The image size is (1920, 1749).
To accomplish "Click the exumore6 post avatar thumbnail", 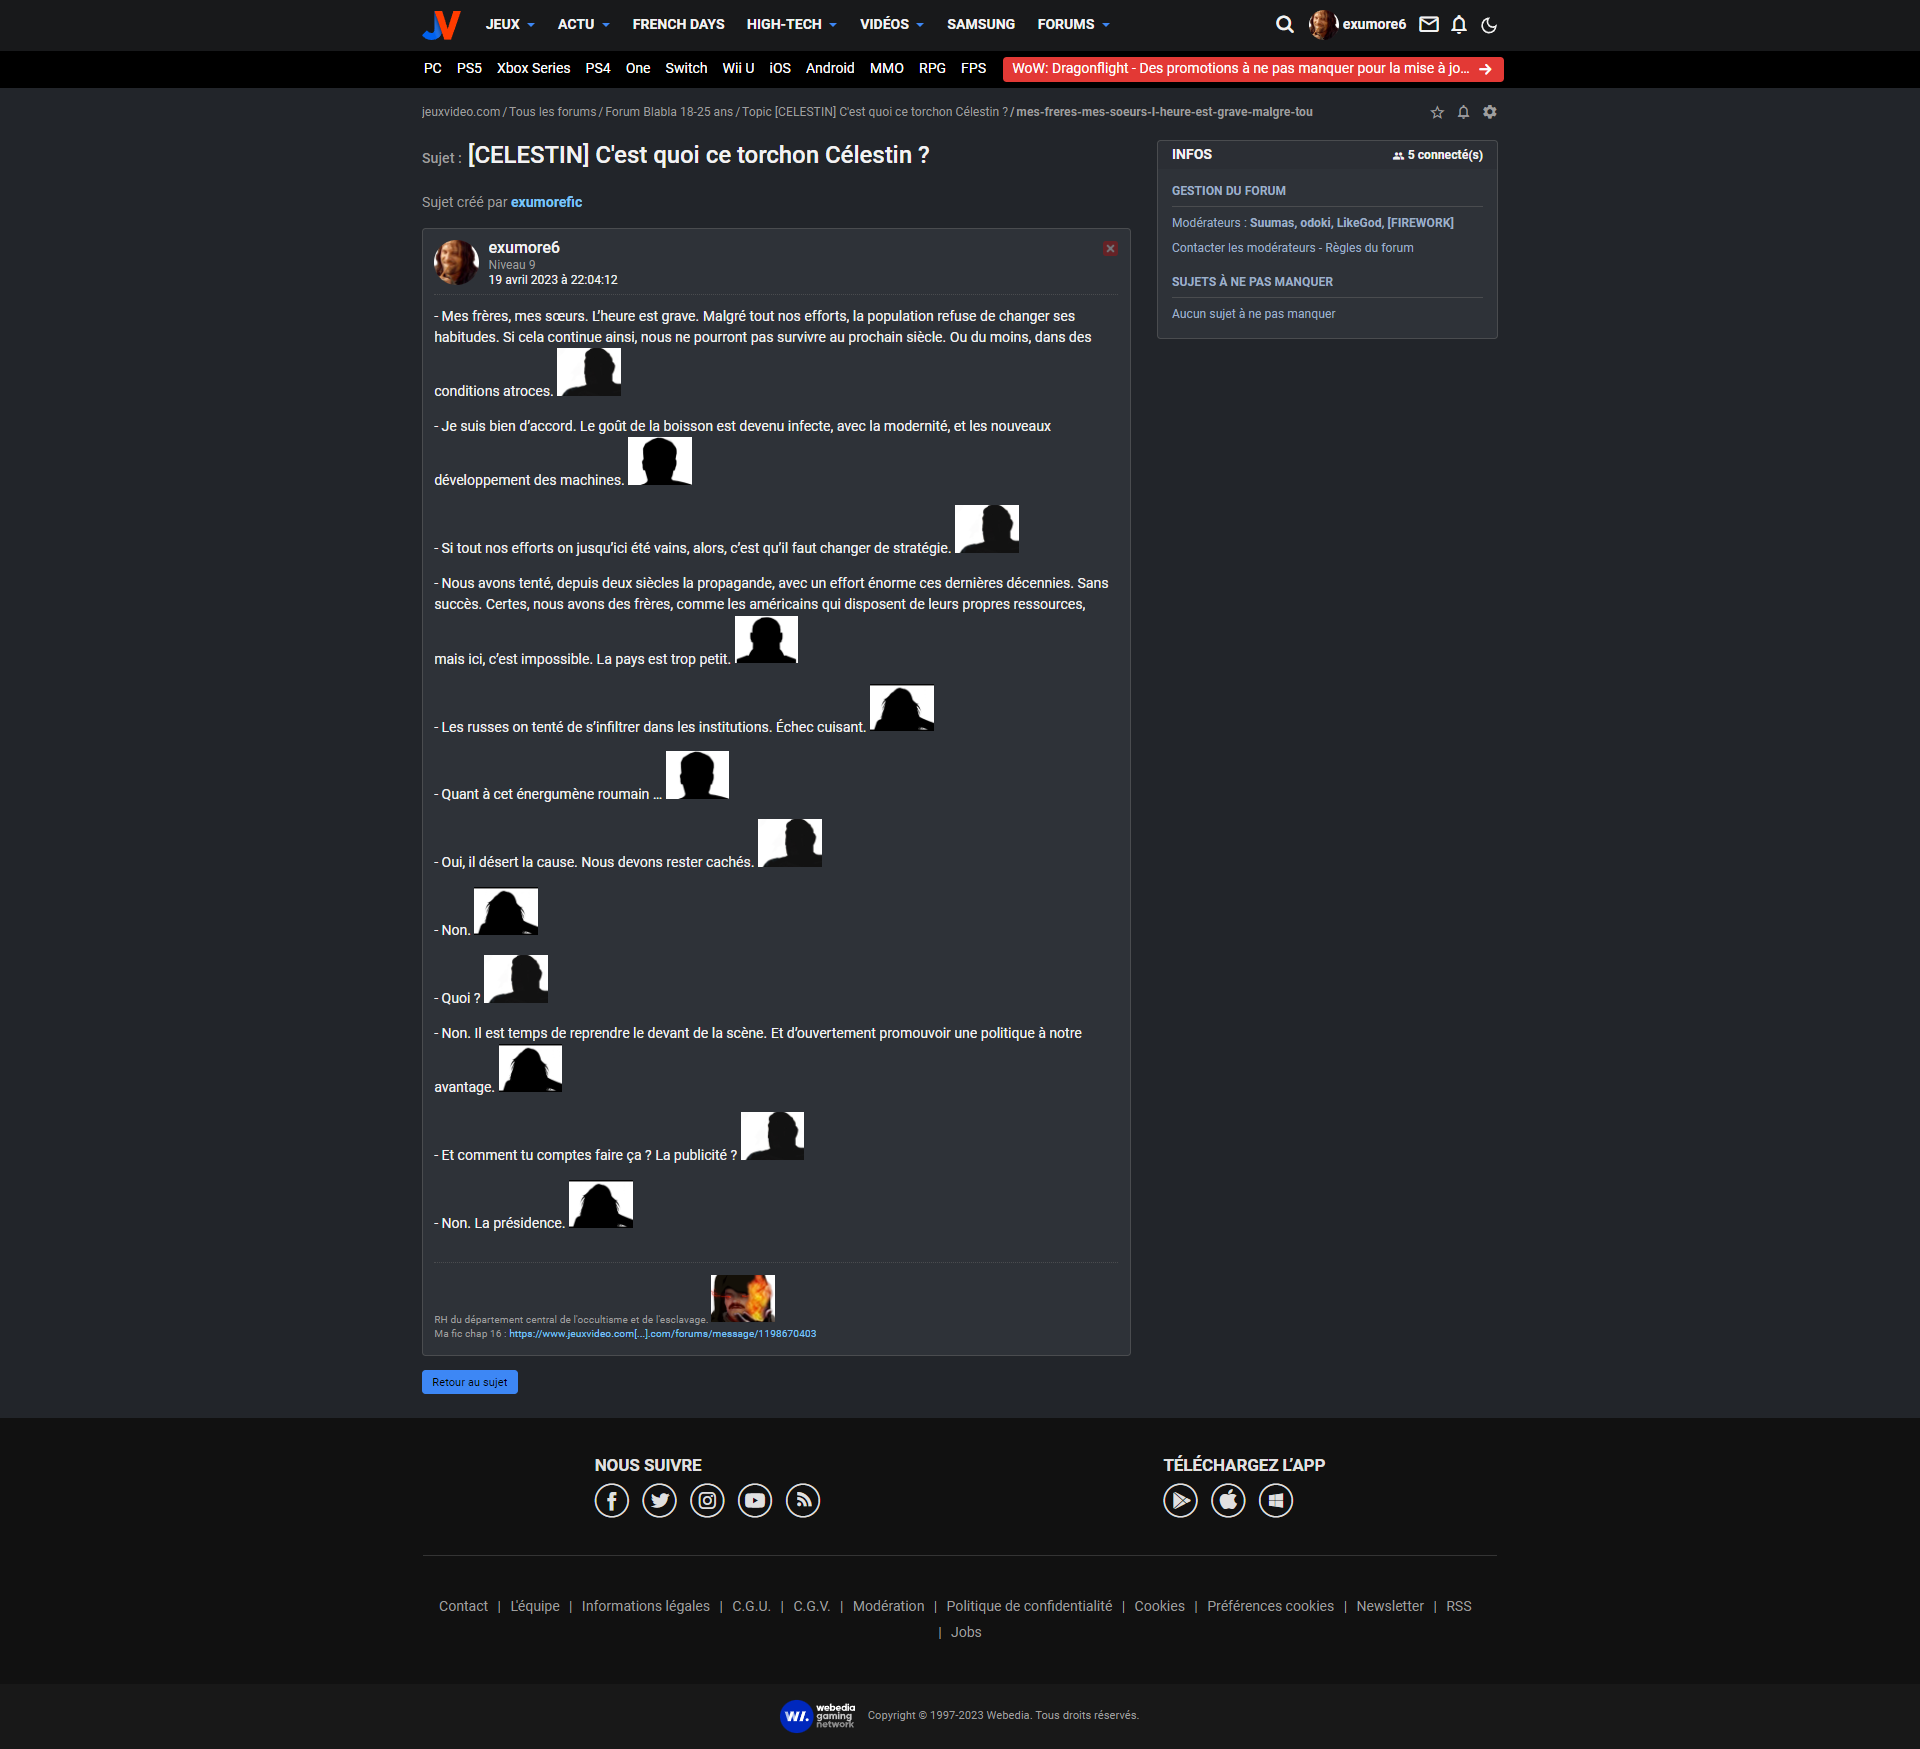I will [456, 262].
